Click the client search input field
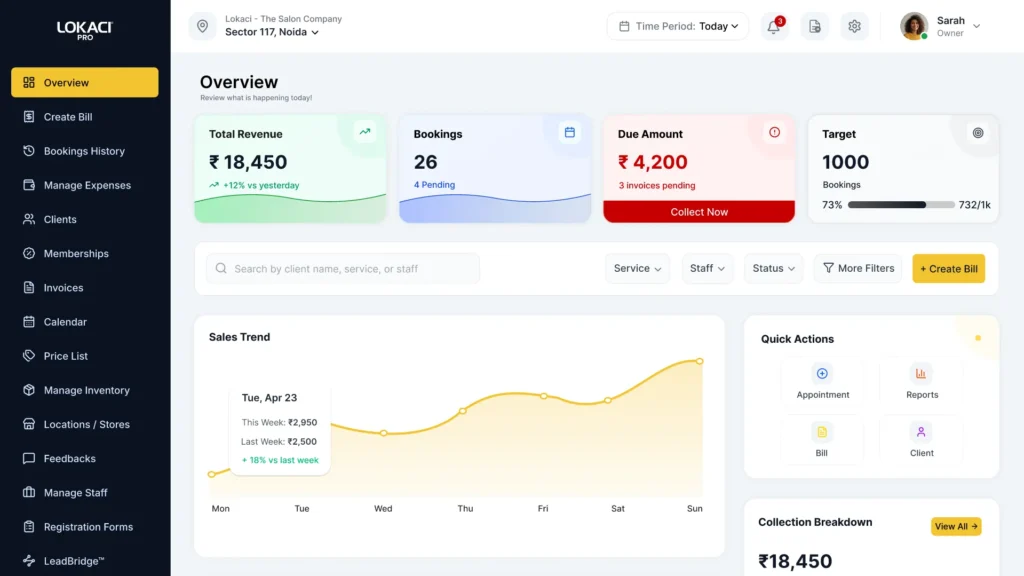This screenshot has width=1024, height=576. click(343, 269)
